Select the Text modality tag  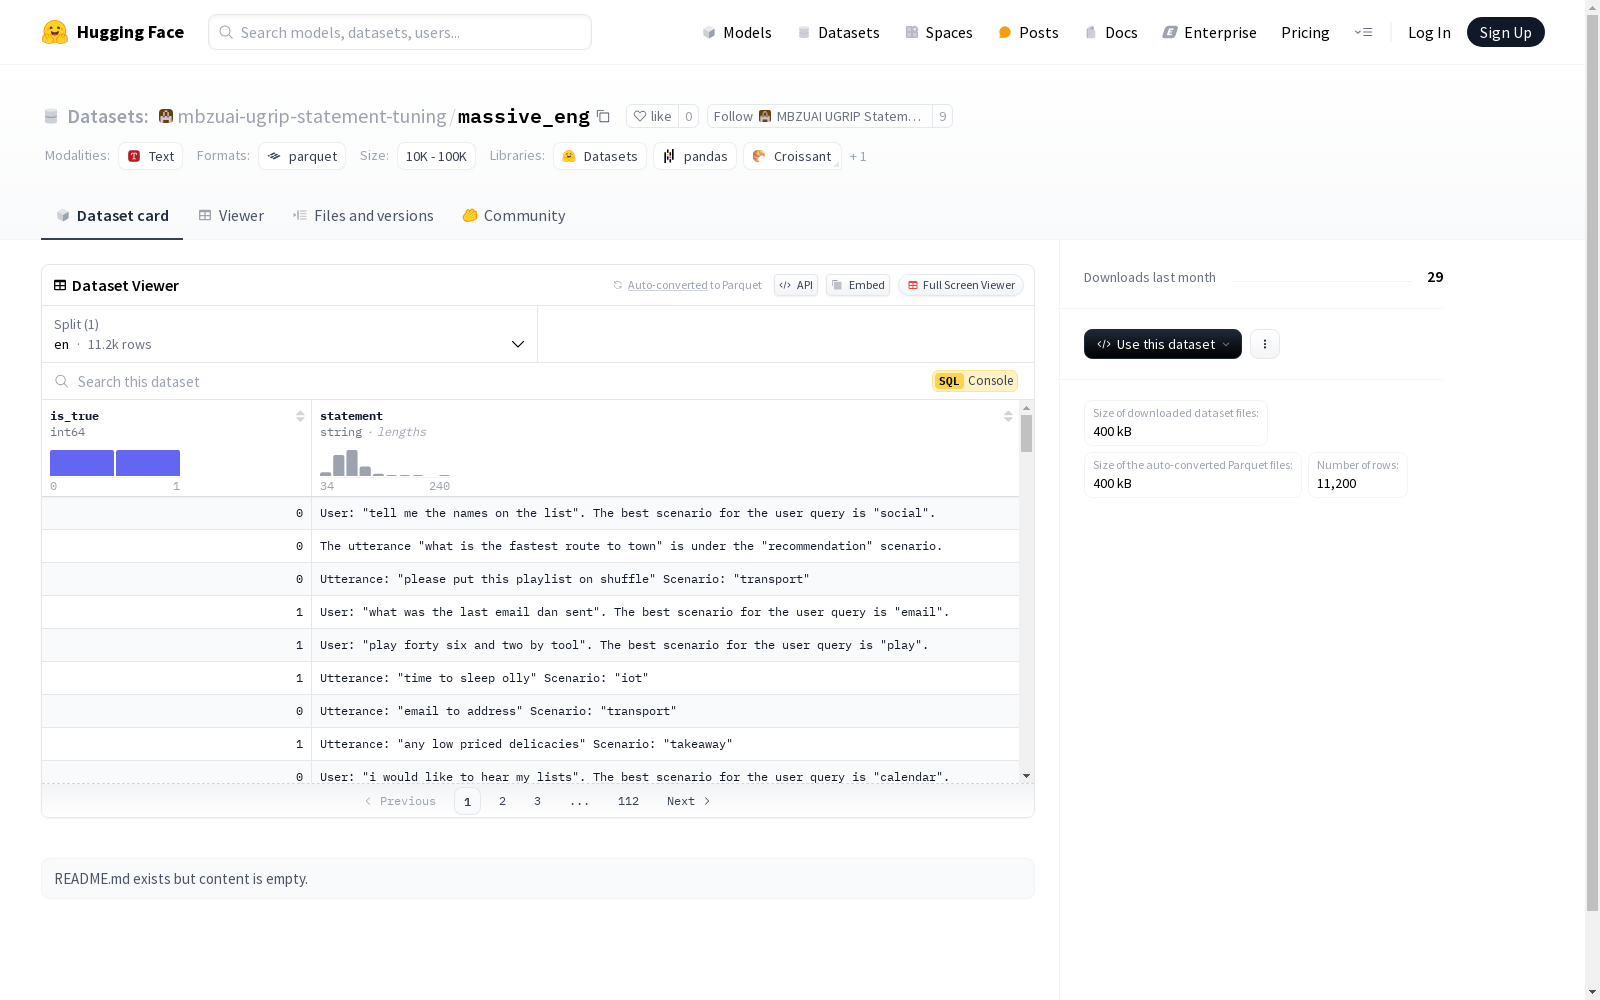(x=151, y=156)
